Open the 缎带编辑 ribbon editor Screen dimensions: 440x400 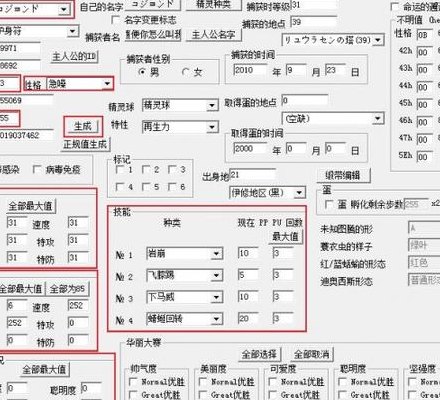tap(343, 175)
